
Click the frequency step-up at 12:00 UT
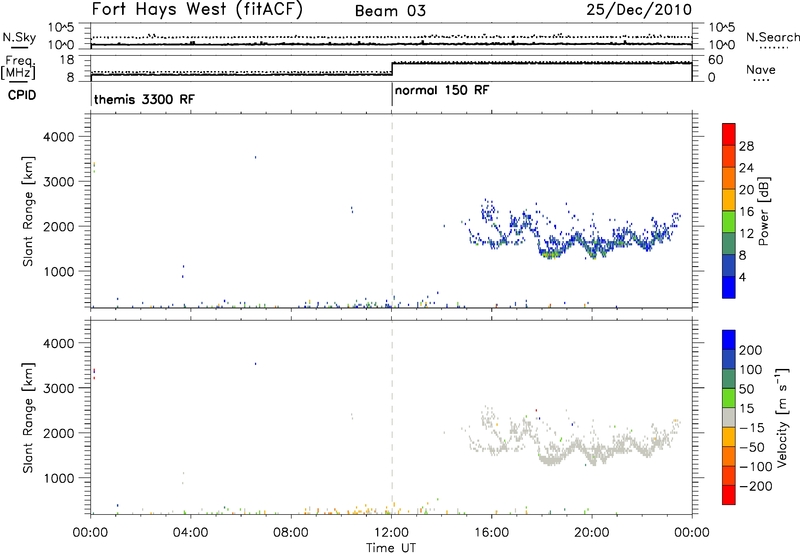click(392, 69)
